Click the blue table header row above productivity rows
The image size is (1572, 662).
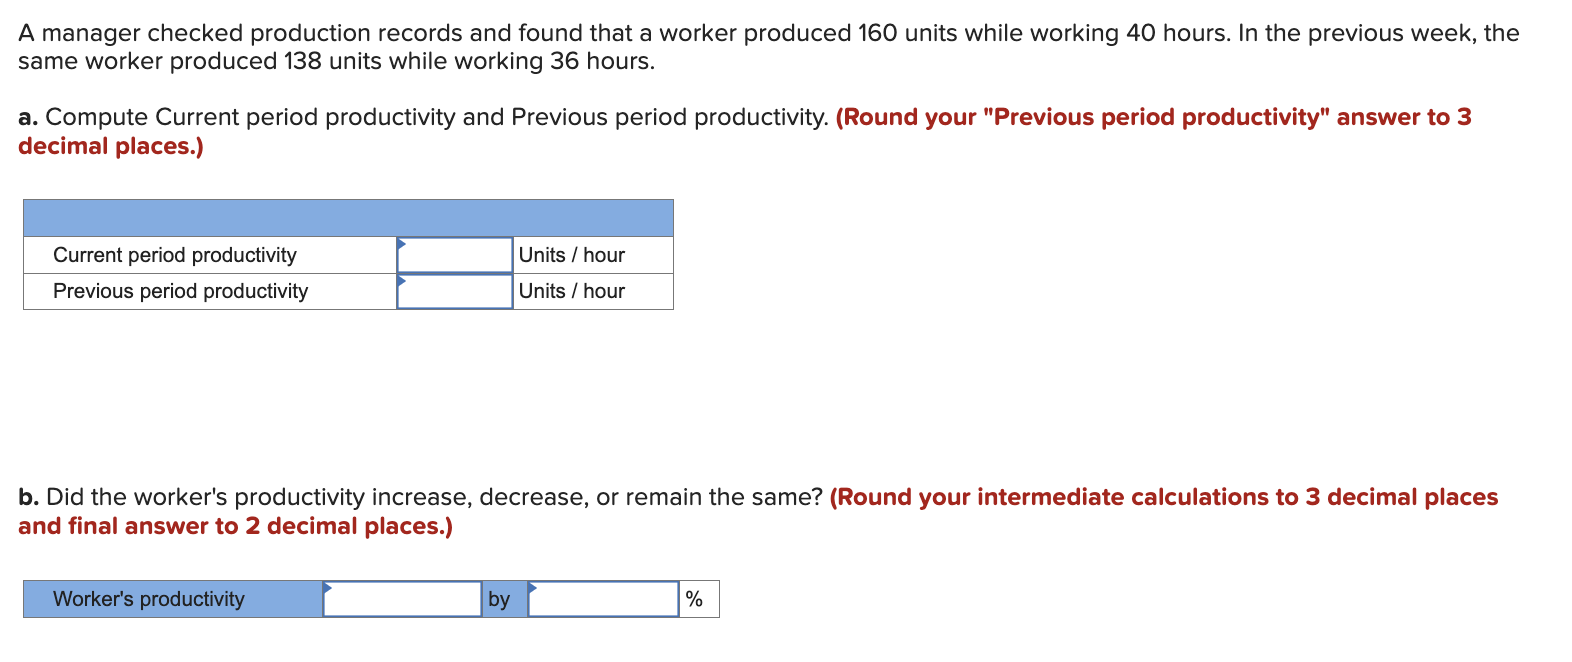(x=348, y=217)
